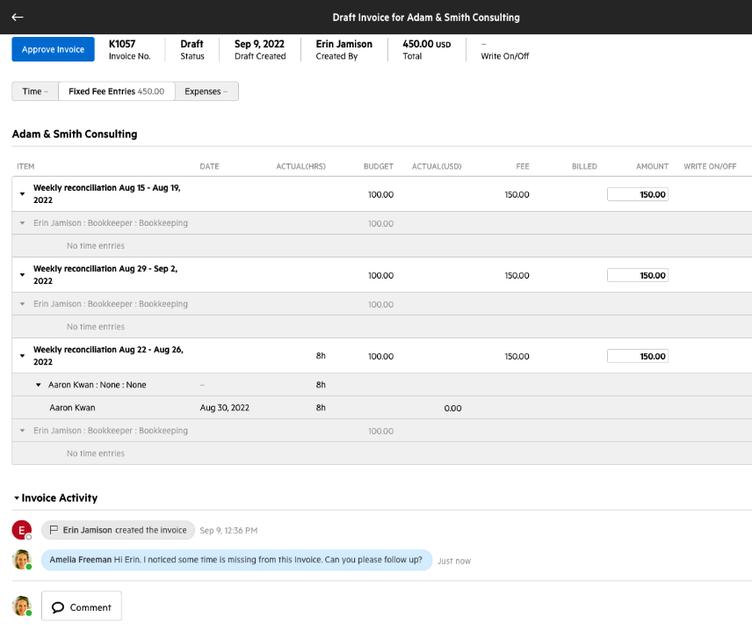This screenshot has height=631, width=752.
Task: Collapse Weekly reconciliation Aug 15 - Aug 19 row
Action: (x=22, y=194)
